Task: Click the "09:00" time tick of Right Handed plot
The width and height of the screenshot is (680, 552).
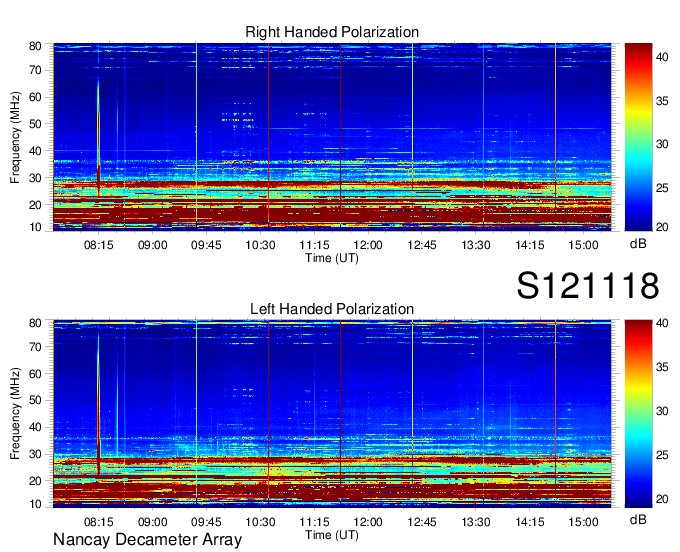Action: [x=153, y=245]
